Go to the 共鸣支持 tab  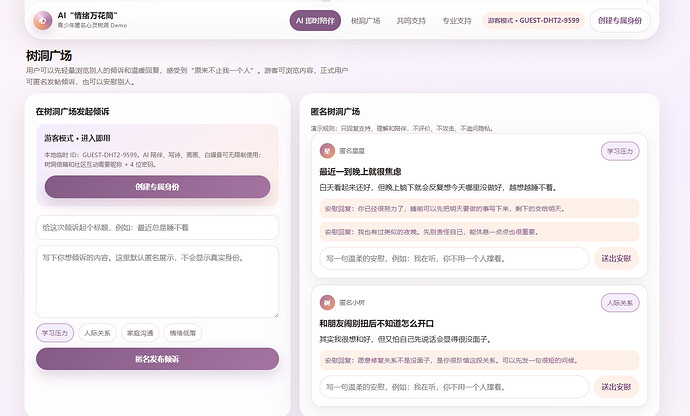(411, 21)
